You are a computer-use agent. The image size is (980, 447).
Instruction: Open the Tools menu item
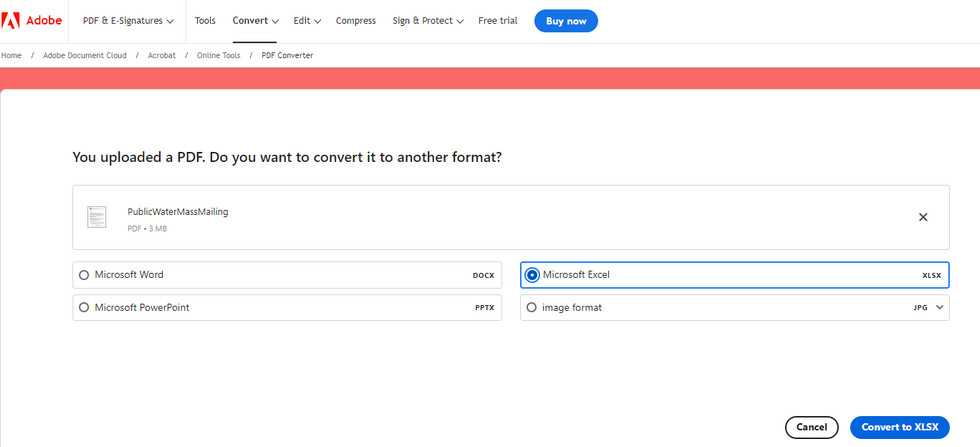205,21
